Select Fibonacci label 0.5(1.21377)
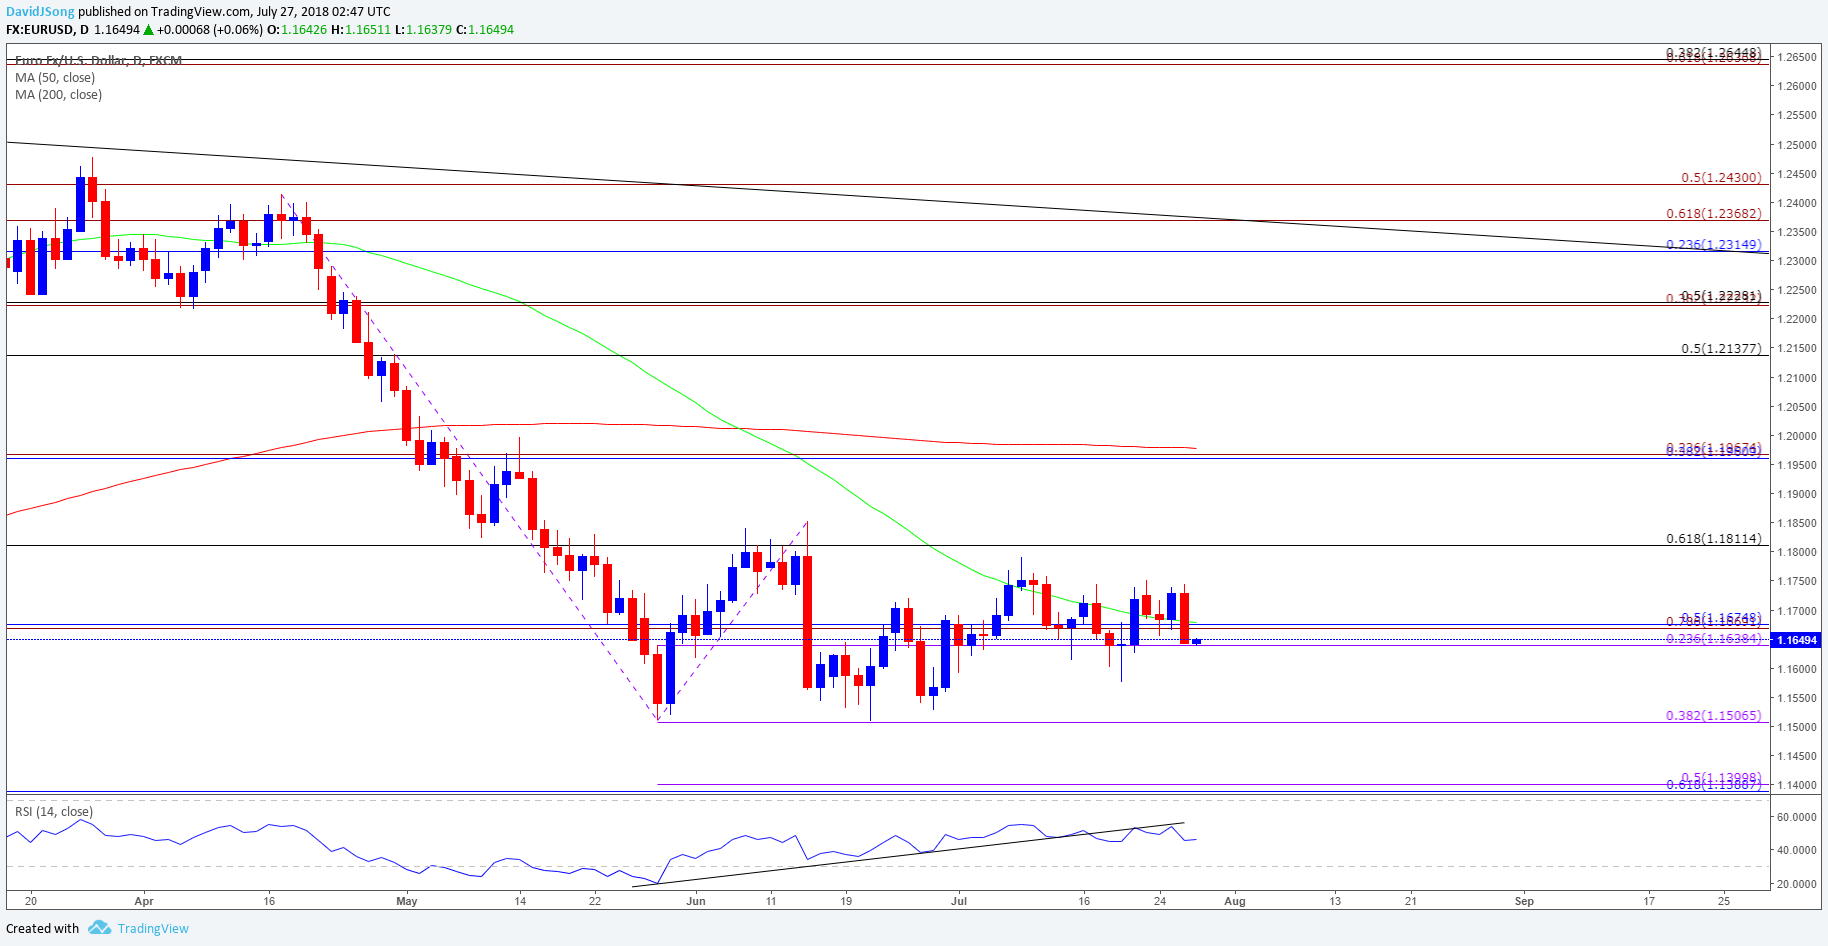The image size is (1828, 946). pyautogui.click(x=1721, y=349)
